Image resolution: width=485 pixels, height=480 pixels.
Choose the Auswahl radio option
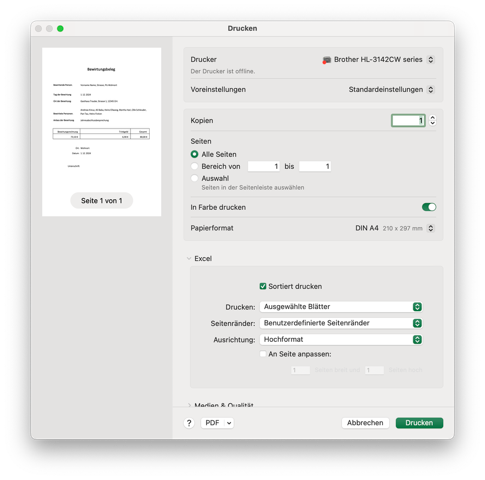tap(194, 178)
